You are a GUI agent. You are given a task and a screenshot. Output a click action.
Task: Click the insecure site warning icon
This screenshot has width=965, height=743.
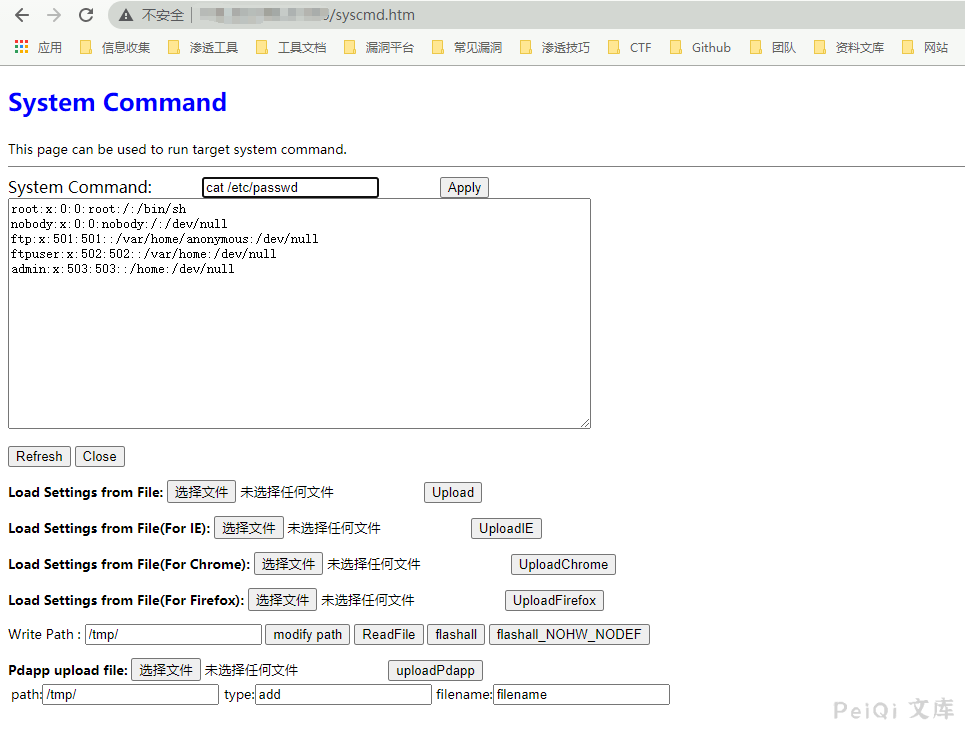[x=126, y=15]
